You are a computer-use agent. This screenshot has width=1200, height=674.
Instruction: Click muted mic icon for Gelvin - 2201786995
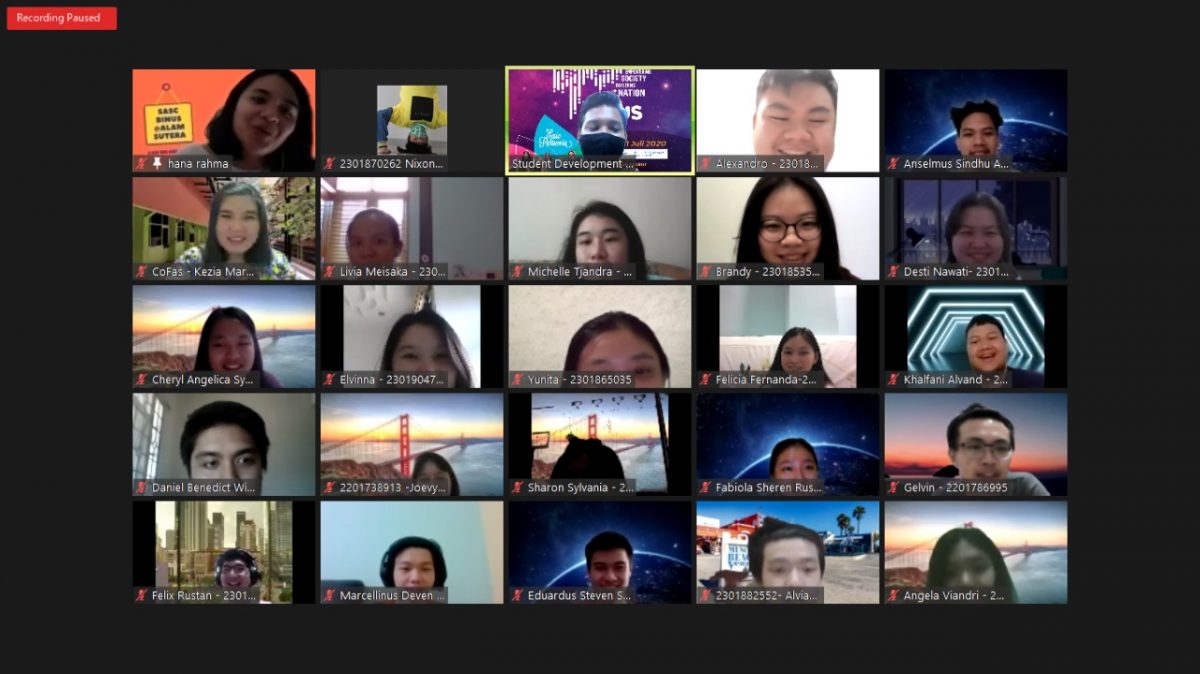894,487
